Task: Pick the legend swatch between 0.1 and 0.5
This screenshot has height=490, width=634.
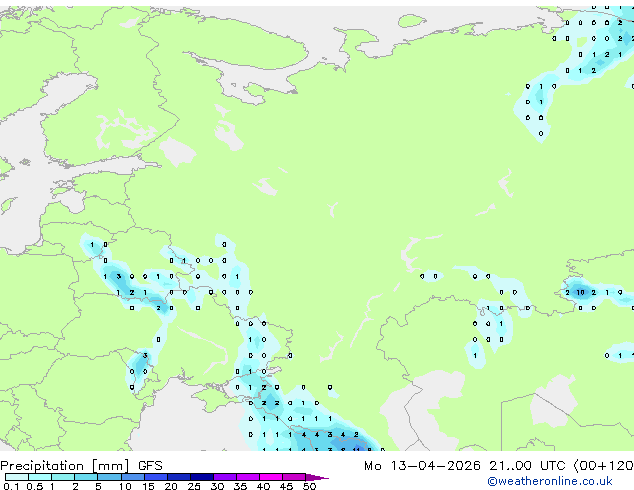Action: (17, 477)
